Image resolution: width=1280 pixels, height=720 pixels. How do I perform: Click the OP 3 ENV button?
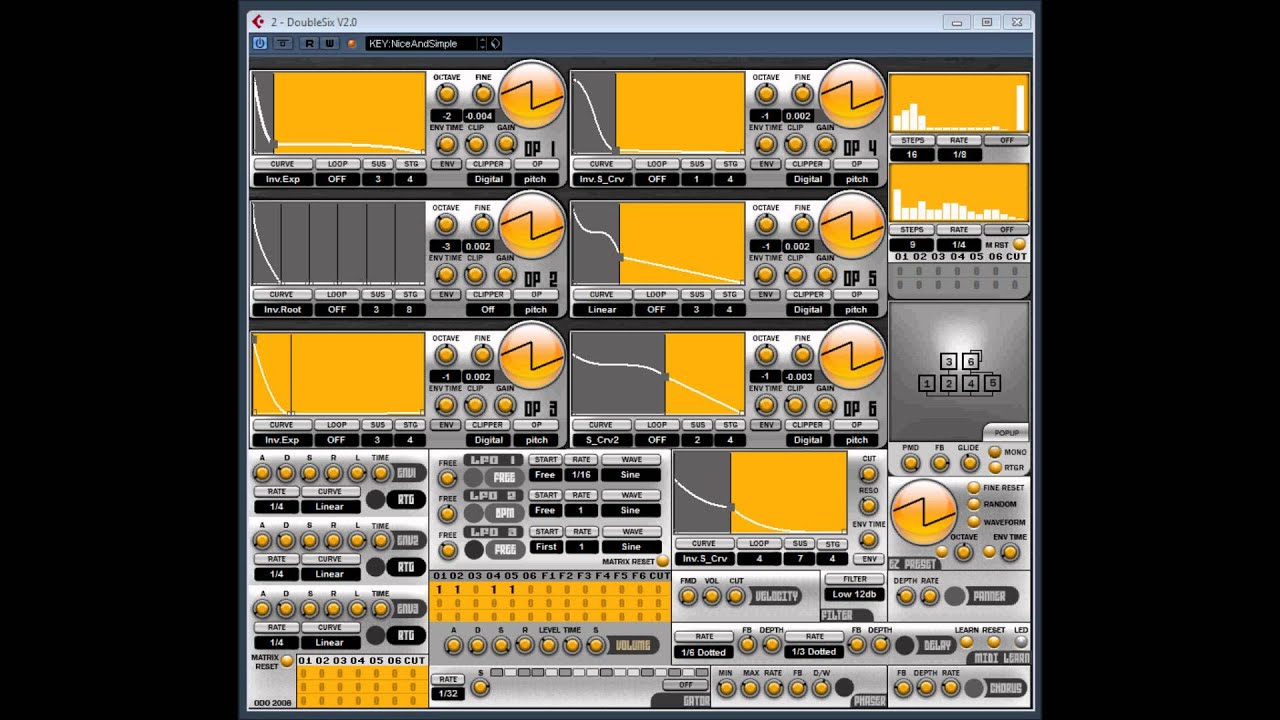447,425
